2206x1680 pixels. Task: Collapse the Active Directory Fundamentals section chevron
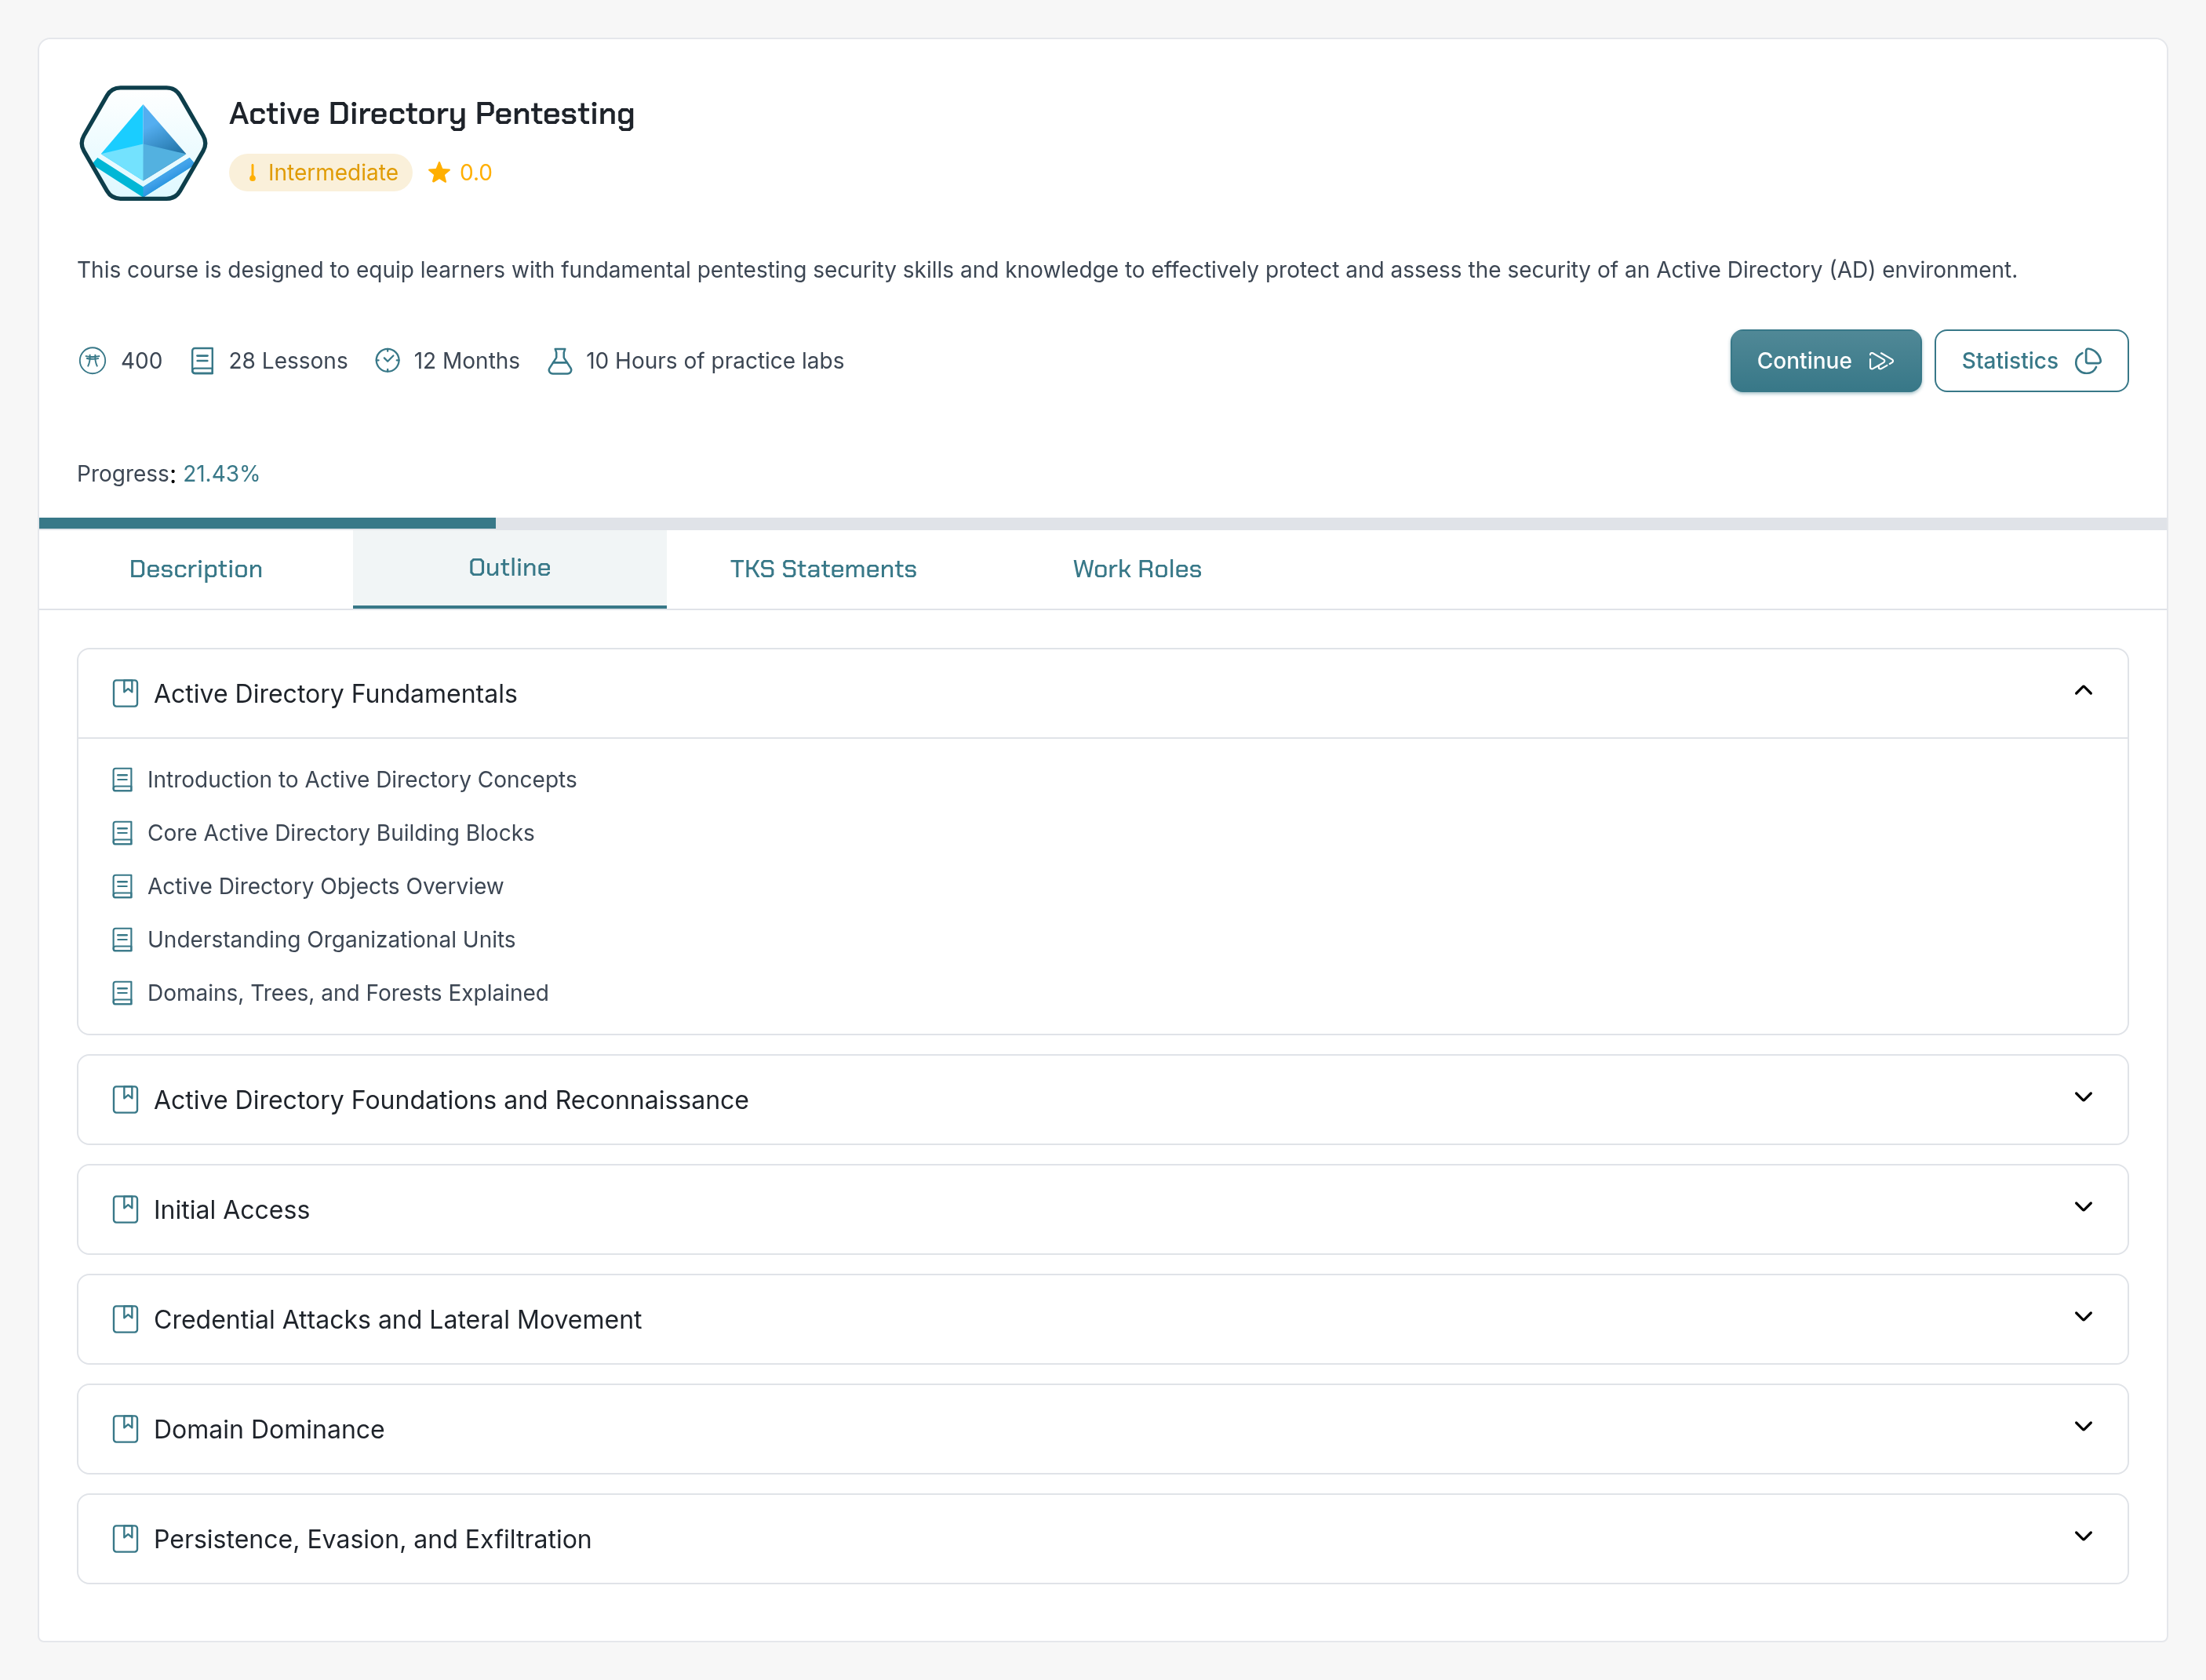[x=2083, y=691]
